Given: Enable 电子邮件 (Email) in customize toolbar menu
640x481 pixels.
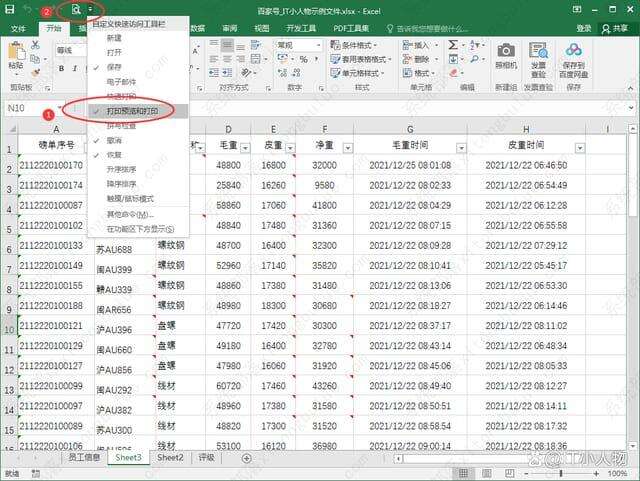Looking at the screenshot, I should (138, 82).
